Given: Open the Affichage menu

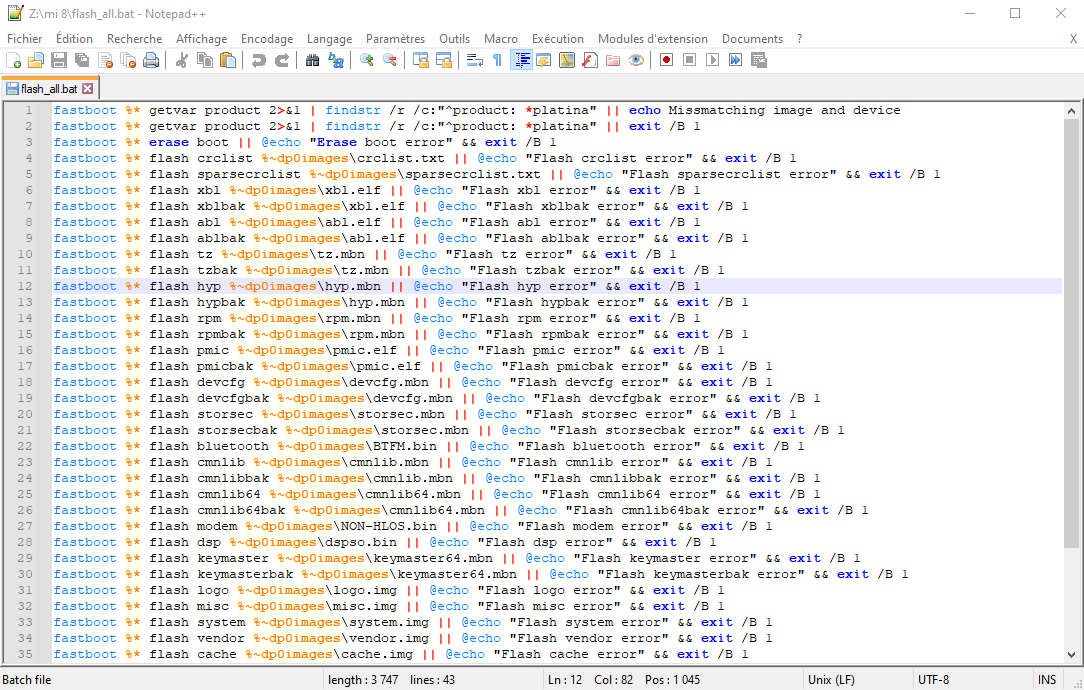Looking at the screenshot, I should pyautogui.click(x=201, y=39).
